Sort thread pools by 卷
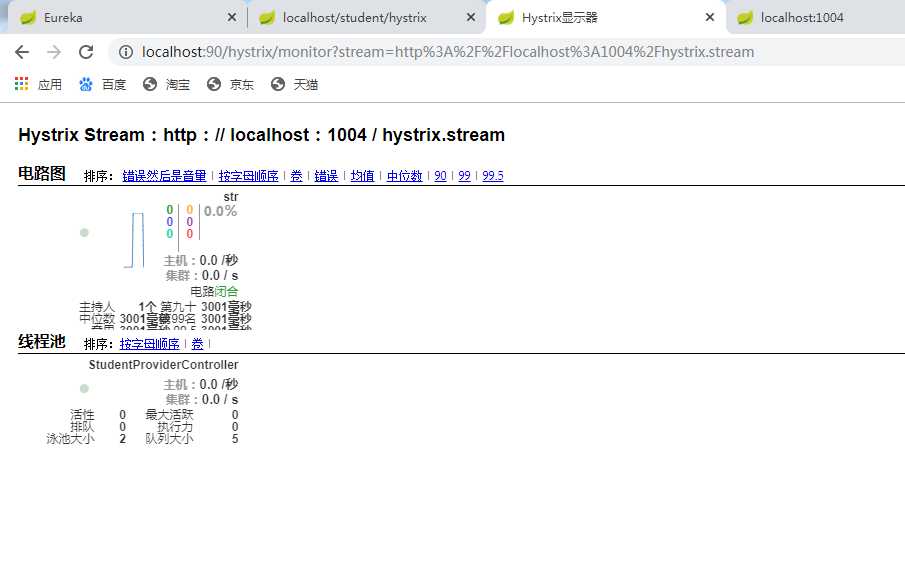The height and width of the screenshot is (584, 905). click(x=197, y=344)
